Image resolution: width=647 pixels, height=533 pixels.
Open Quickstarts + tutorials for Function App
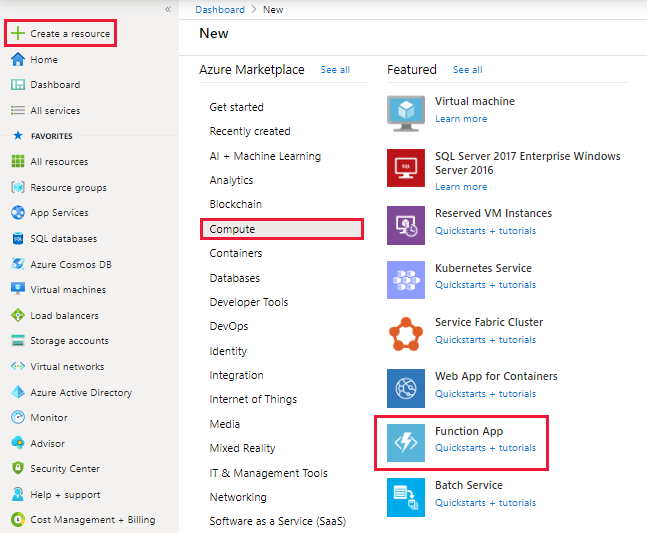pyautogui.click(x=486, y=448)
